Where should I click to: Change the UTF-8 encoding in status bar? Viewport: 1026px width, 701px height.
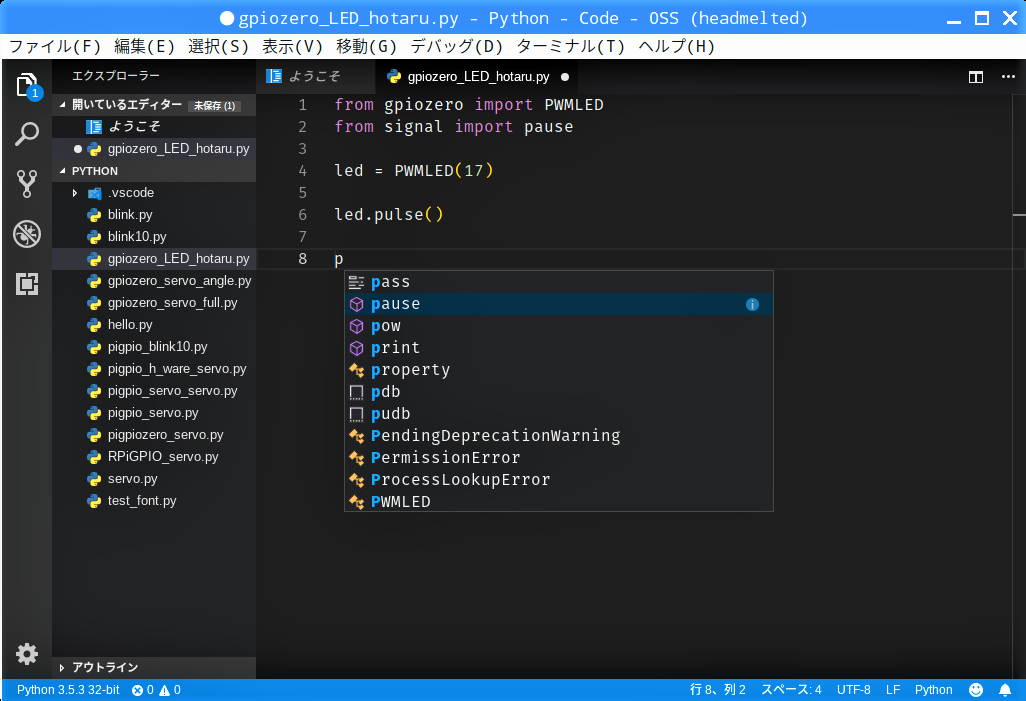[853, 690]
